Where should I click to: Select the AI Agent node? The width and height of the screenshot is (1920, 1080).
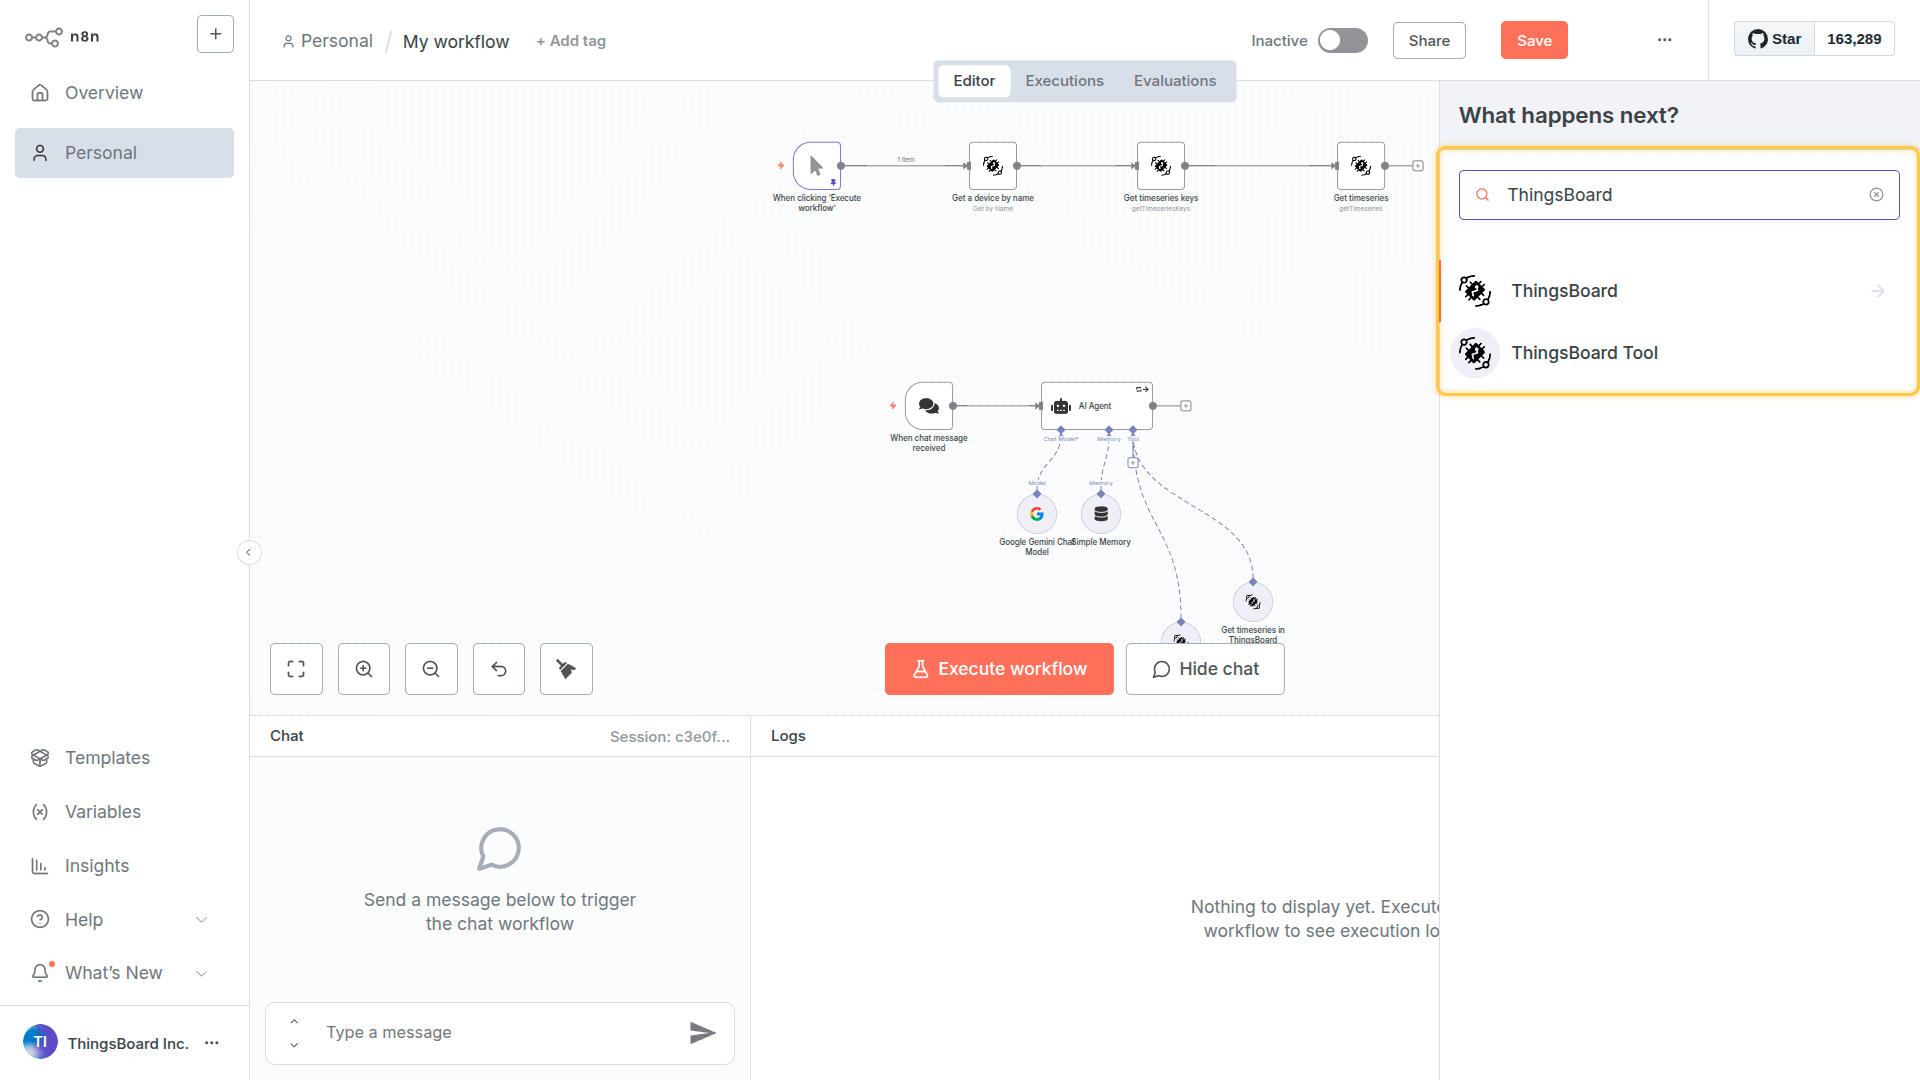(x=1096, y=406)
